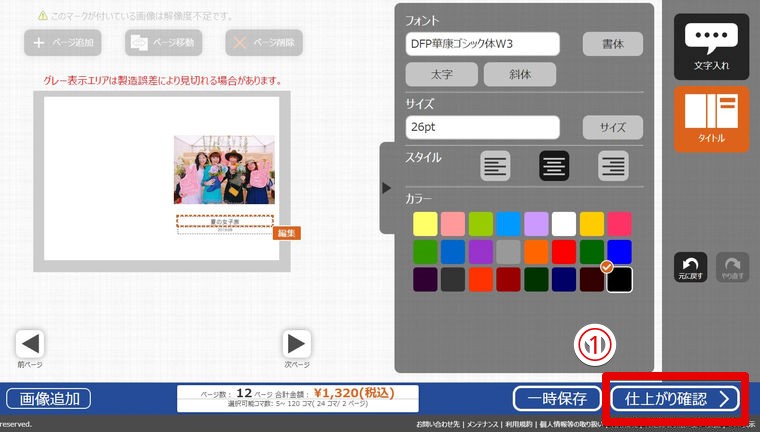Open the 書体 font chooser
This screenshot has height=432, width=760.
click(x=612, y=44)
